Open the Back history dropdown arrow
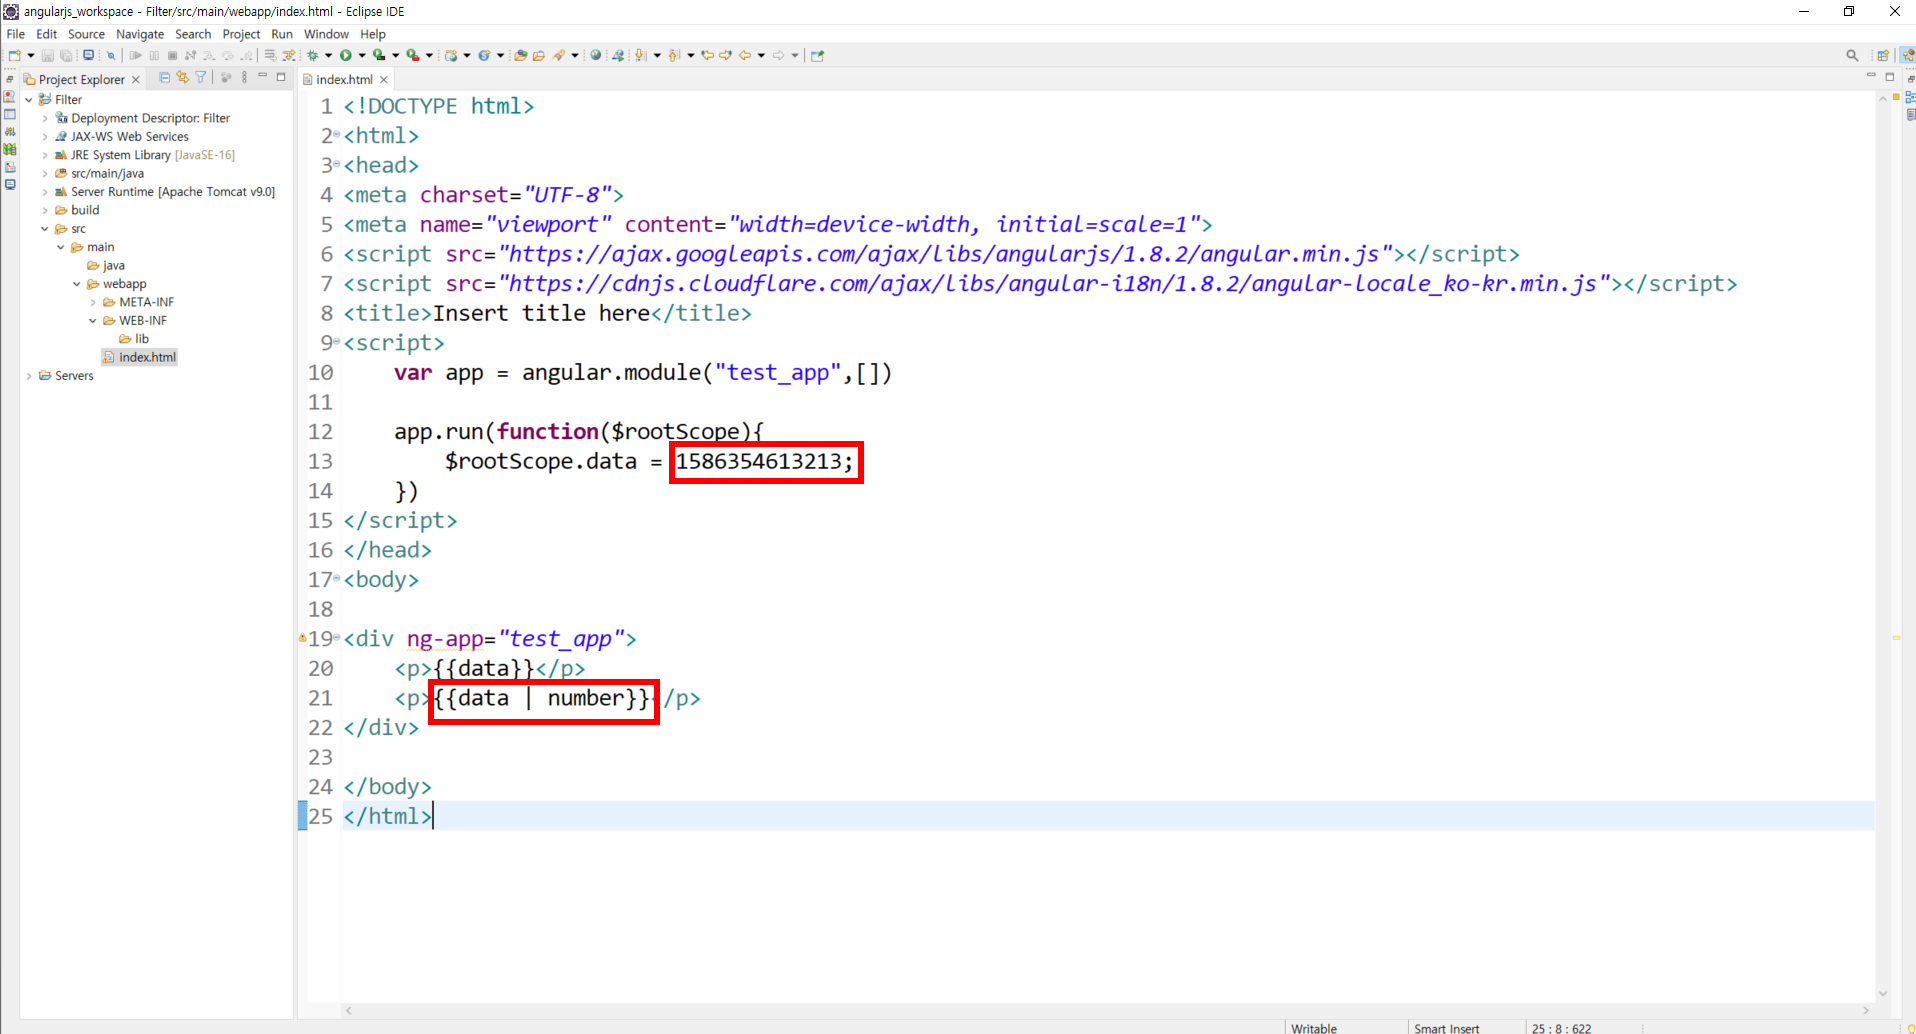Screen dimensions: 1916x1034 pos(761,55)
